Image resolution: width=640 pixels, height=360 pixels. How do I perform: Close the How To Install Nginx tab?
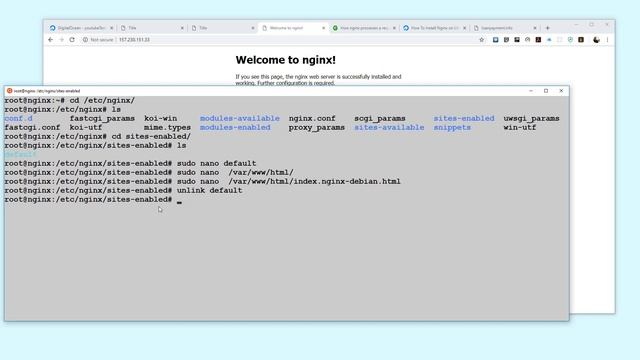[464, 28]
